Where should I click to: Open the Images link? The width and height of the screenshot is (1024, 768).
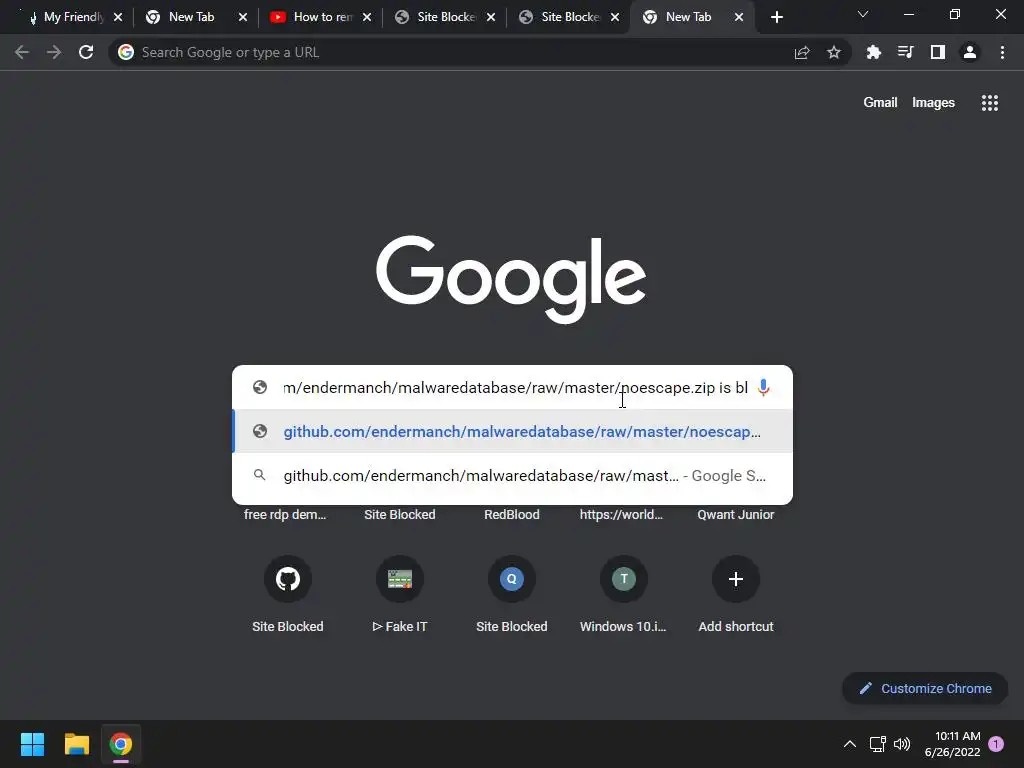(933, 103)
